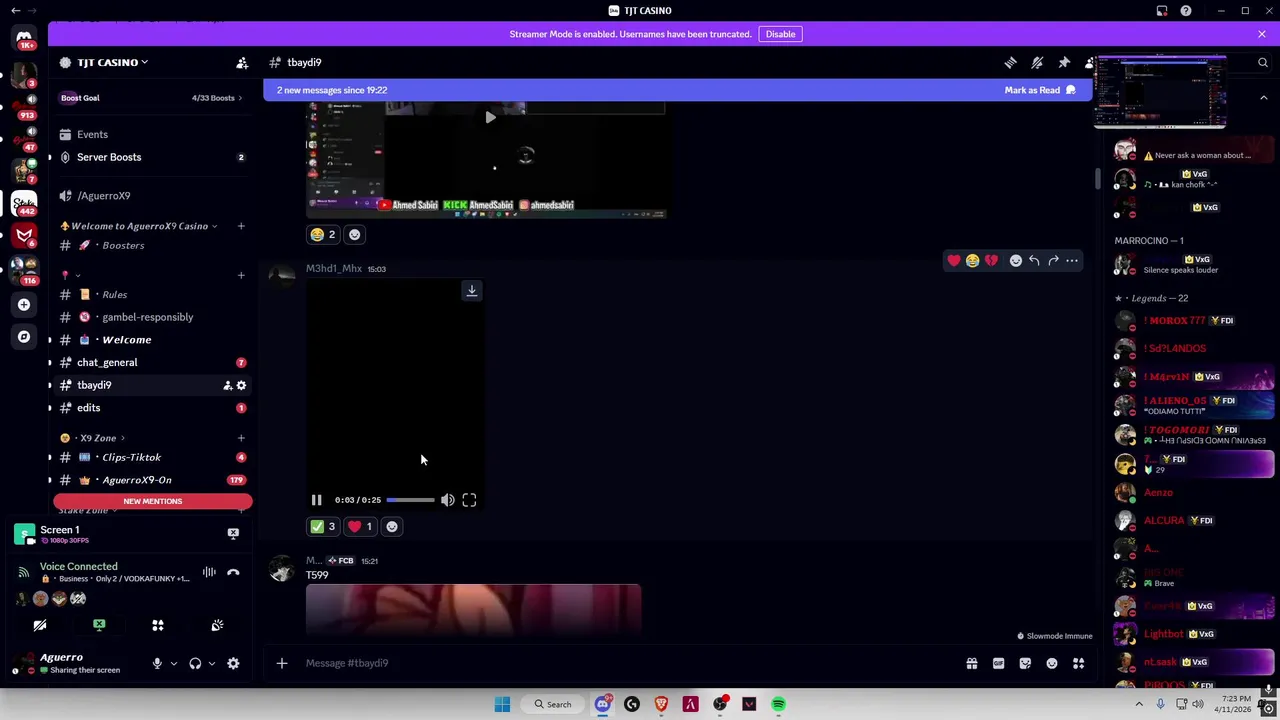Toggle headphone deafen
This screenshot has height=720, width=1280.
(195, 663)
